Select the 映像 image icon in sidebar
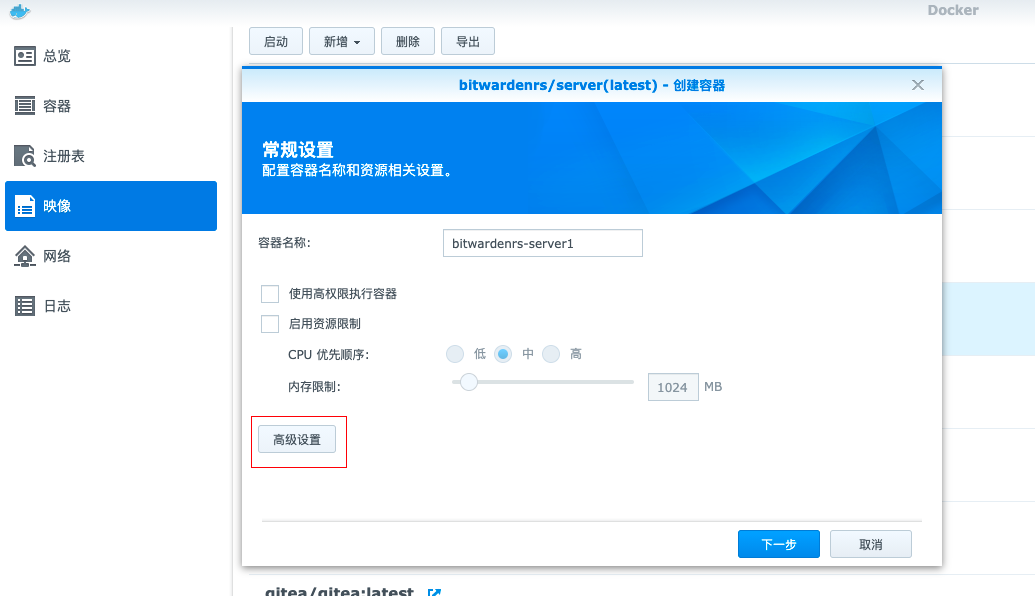Screen dimensions: 1035x596 point(25,206)
